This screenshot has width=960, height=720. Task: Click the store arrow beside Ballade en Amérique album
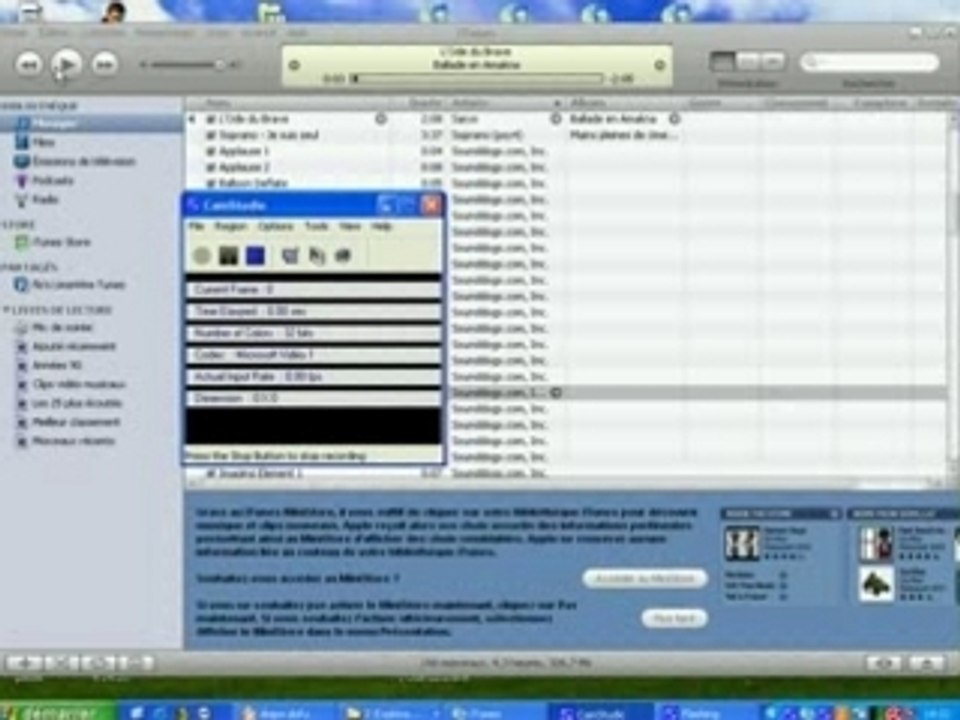pyautogui.click(x=674, y=119)
